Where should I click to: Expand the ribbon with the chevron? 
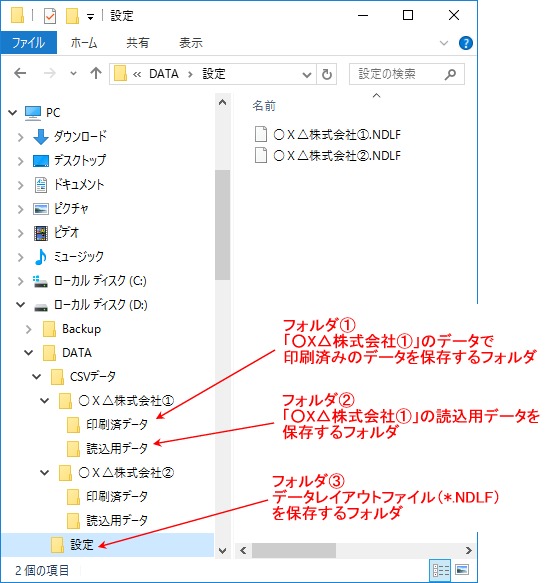click(444, 43)
